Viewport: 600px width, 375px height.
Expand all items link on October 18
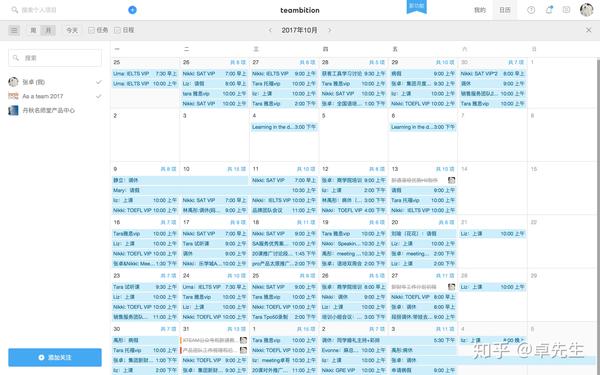coord(306,222)
